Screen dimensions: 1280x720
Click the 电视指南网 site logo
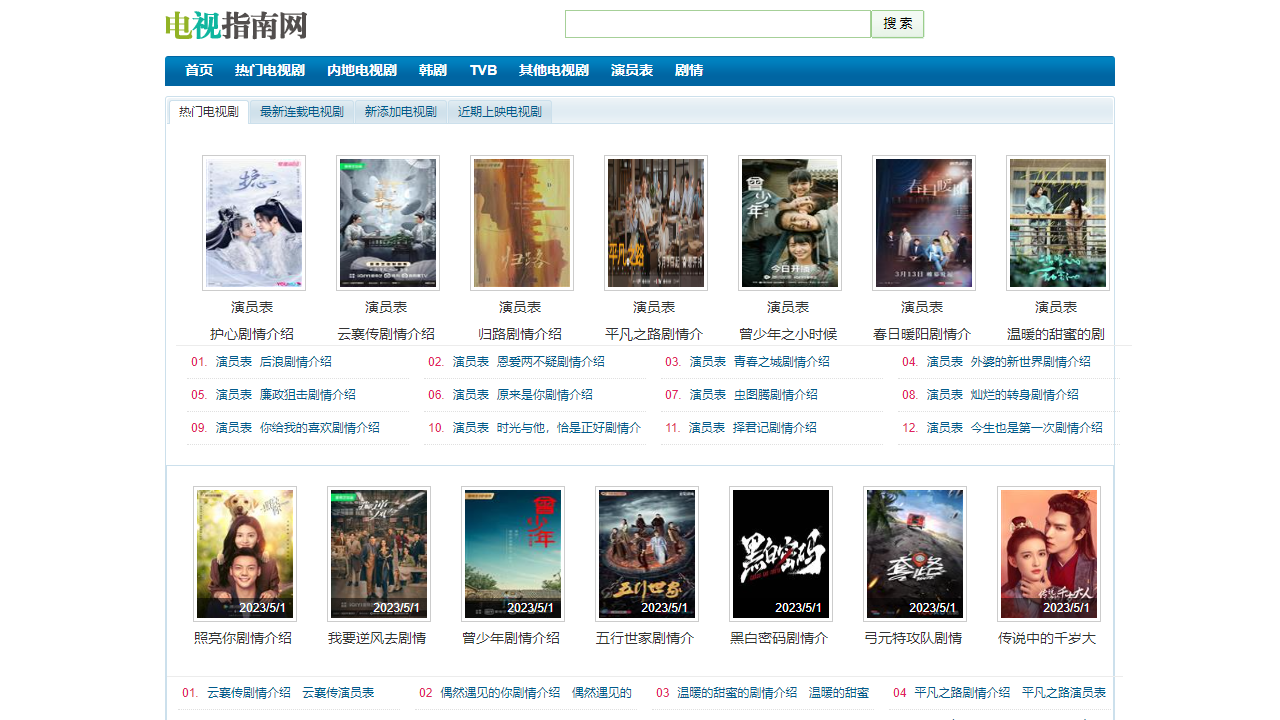point(236,25)
